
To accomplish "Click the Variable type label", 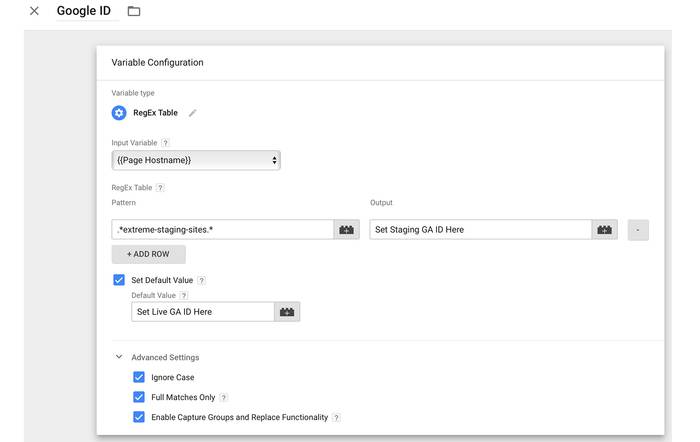I will coord(133,93).
